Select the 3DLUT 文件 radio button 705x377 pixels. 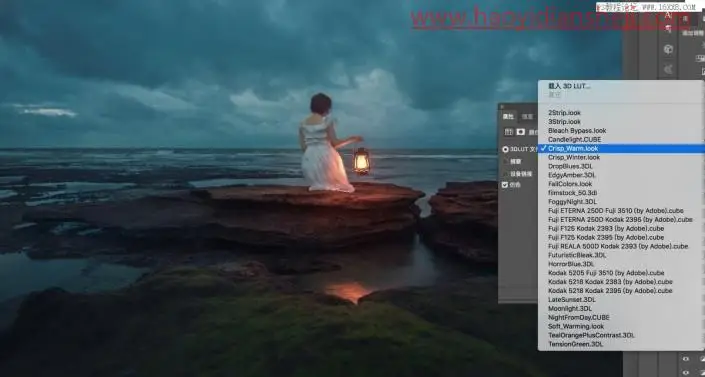pyautogui.click(x=505, y=149)
